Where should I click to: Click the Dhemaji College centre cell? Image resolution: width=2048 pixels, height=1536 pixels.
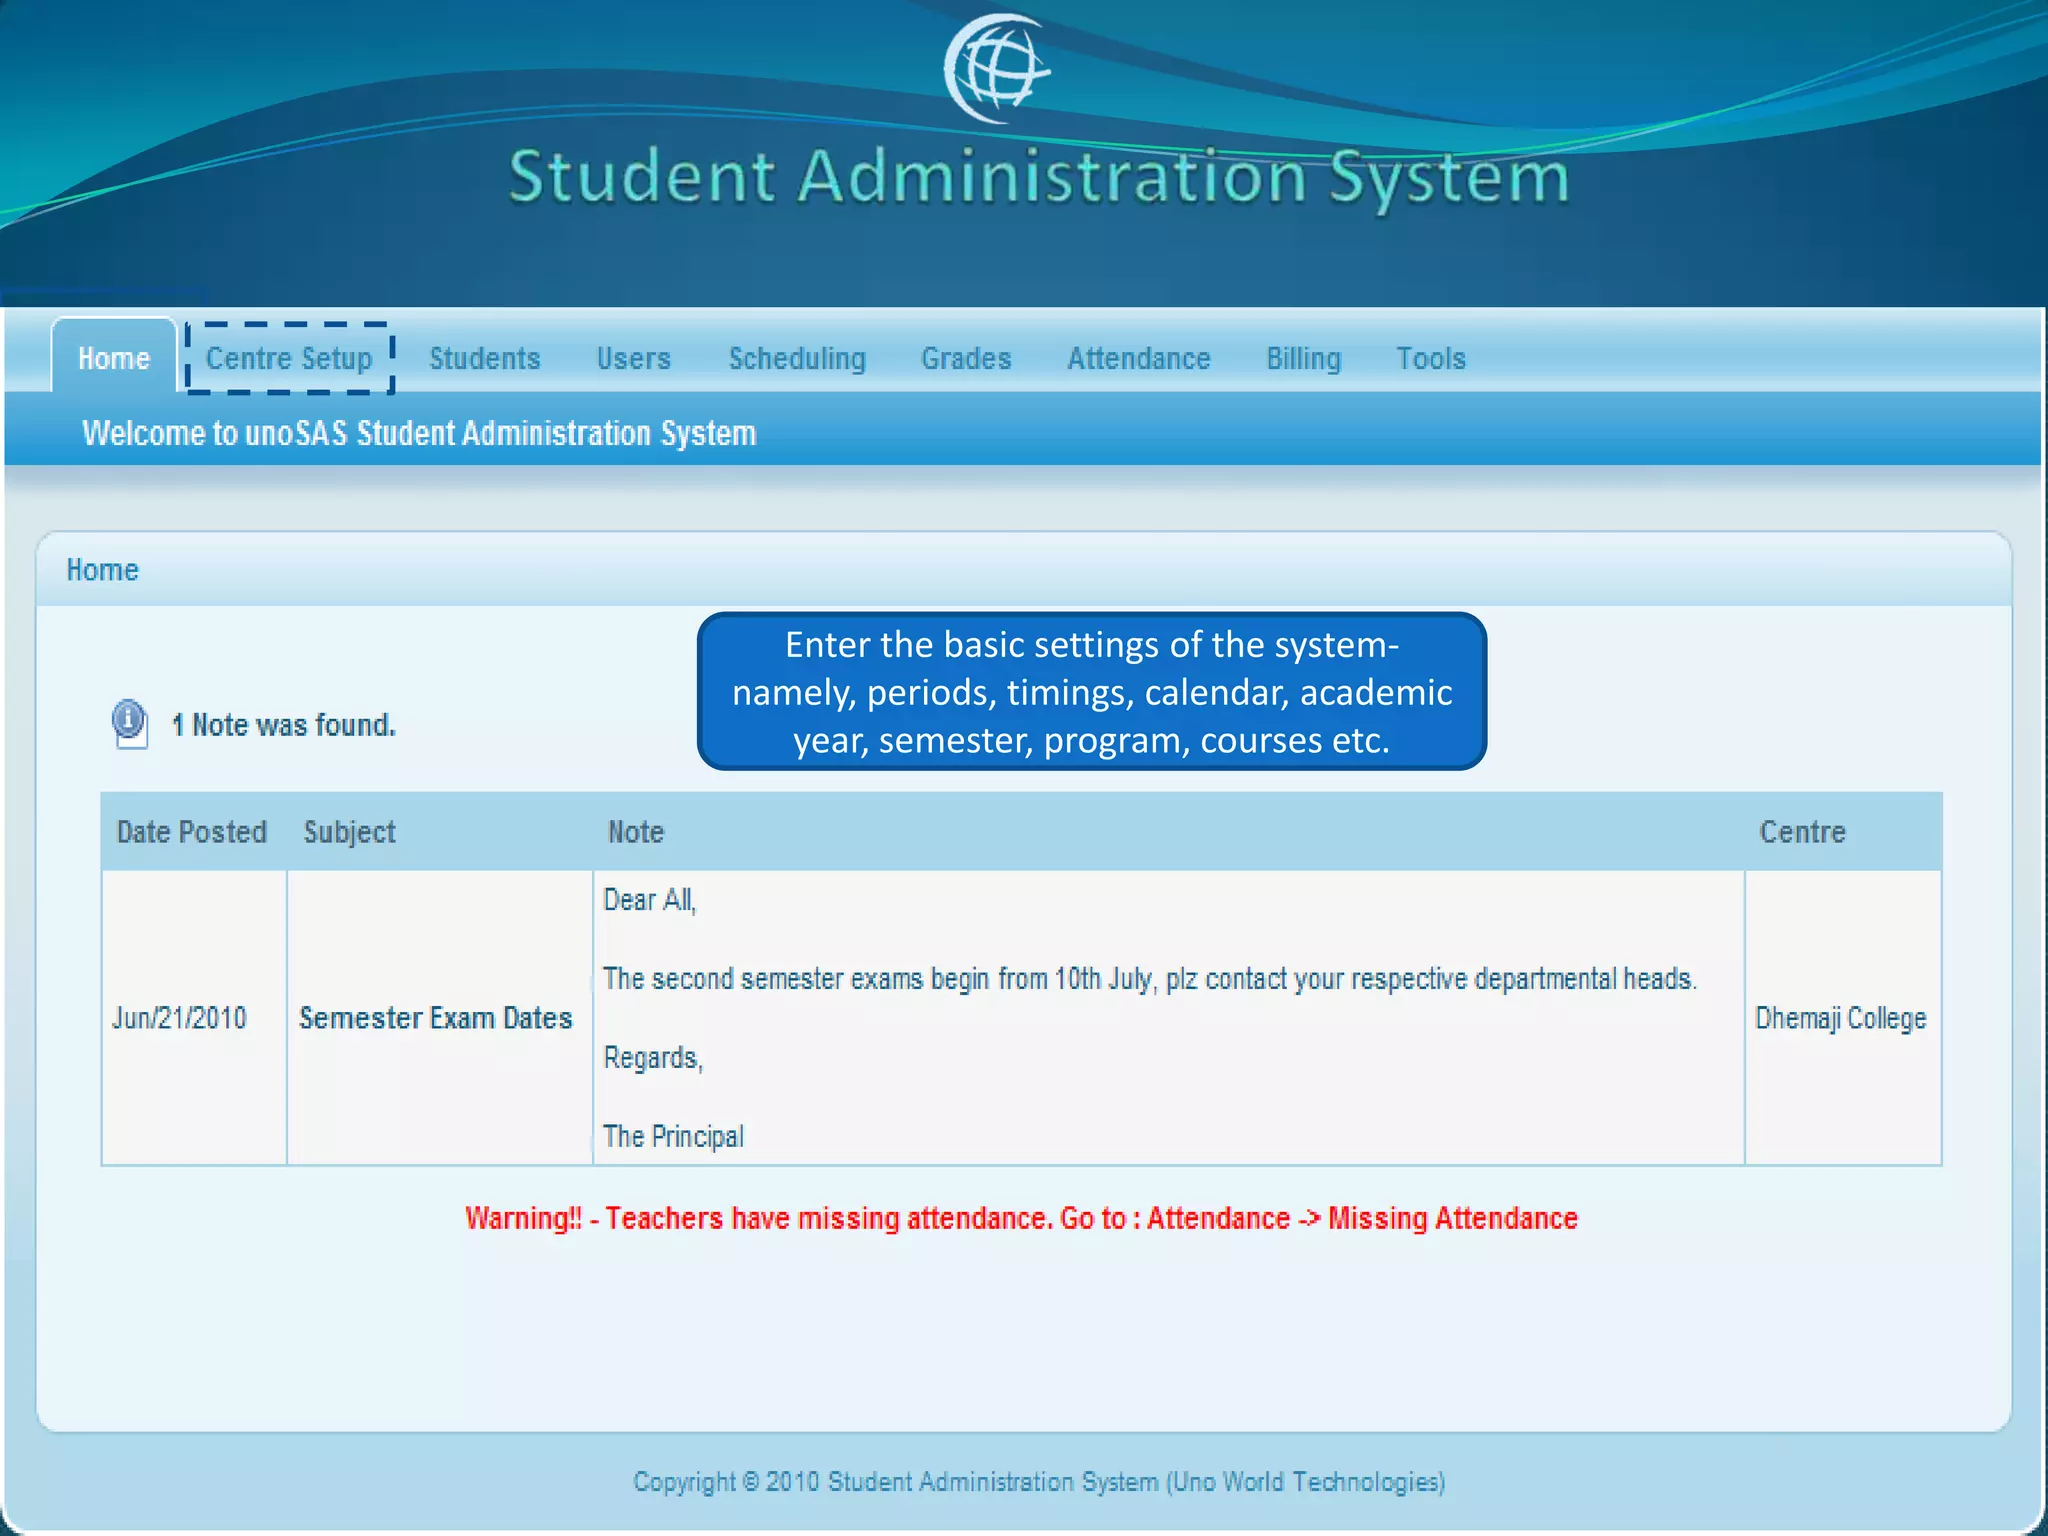pyautogui.click(x=1841, y=1018)
